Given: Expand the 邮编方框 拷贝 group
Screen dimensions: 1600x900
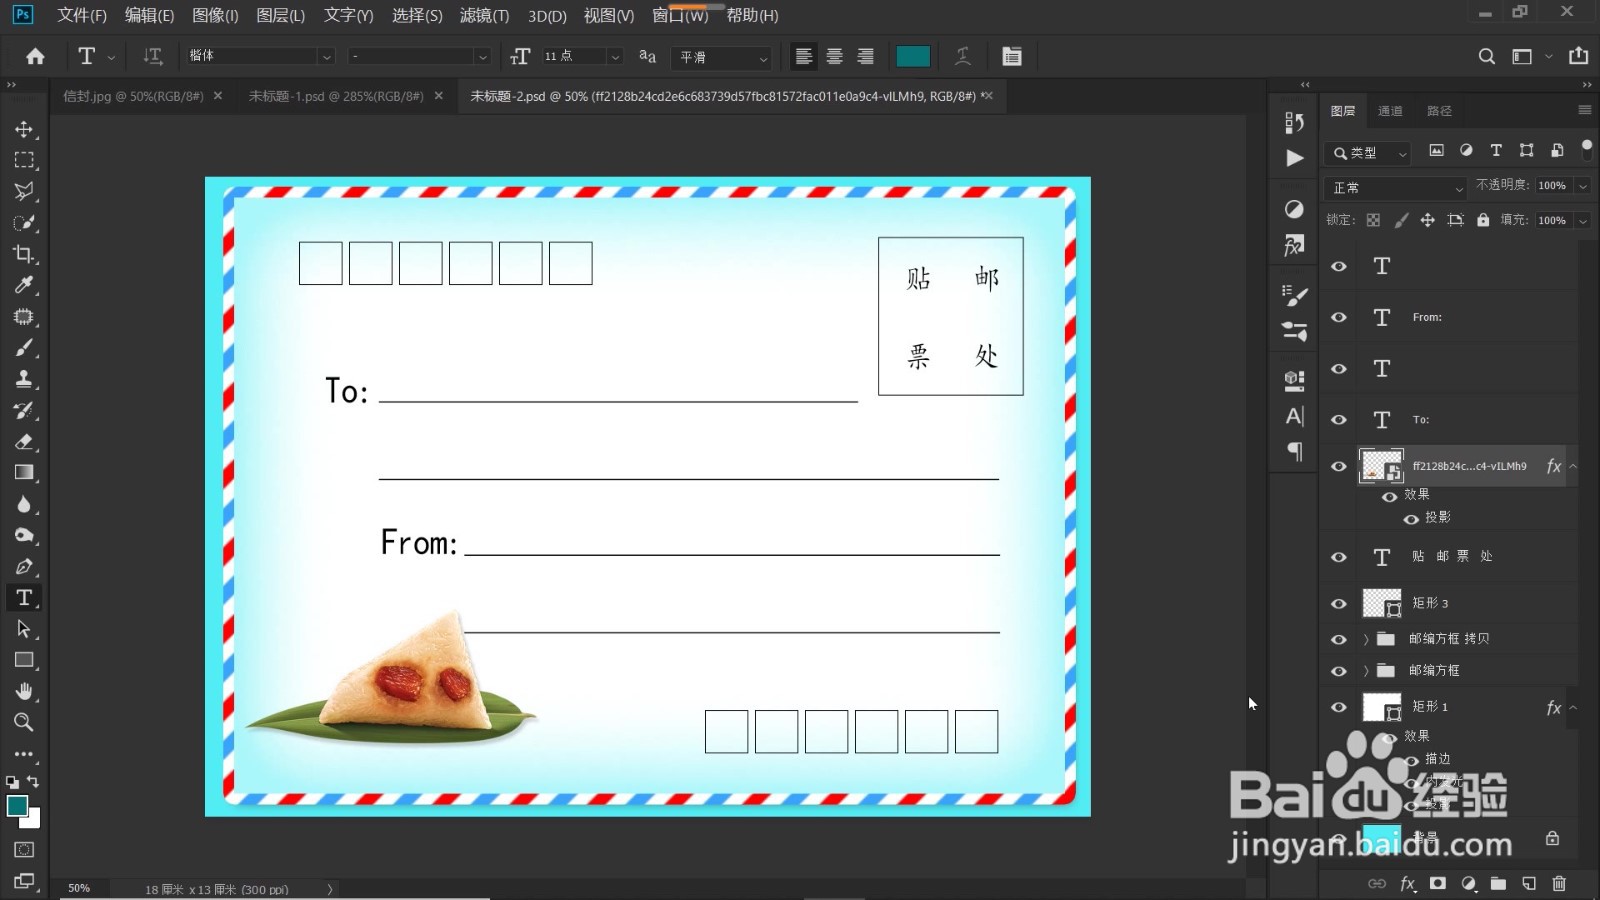Looking at the screenshot, I should click(1366, 639).
